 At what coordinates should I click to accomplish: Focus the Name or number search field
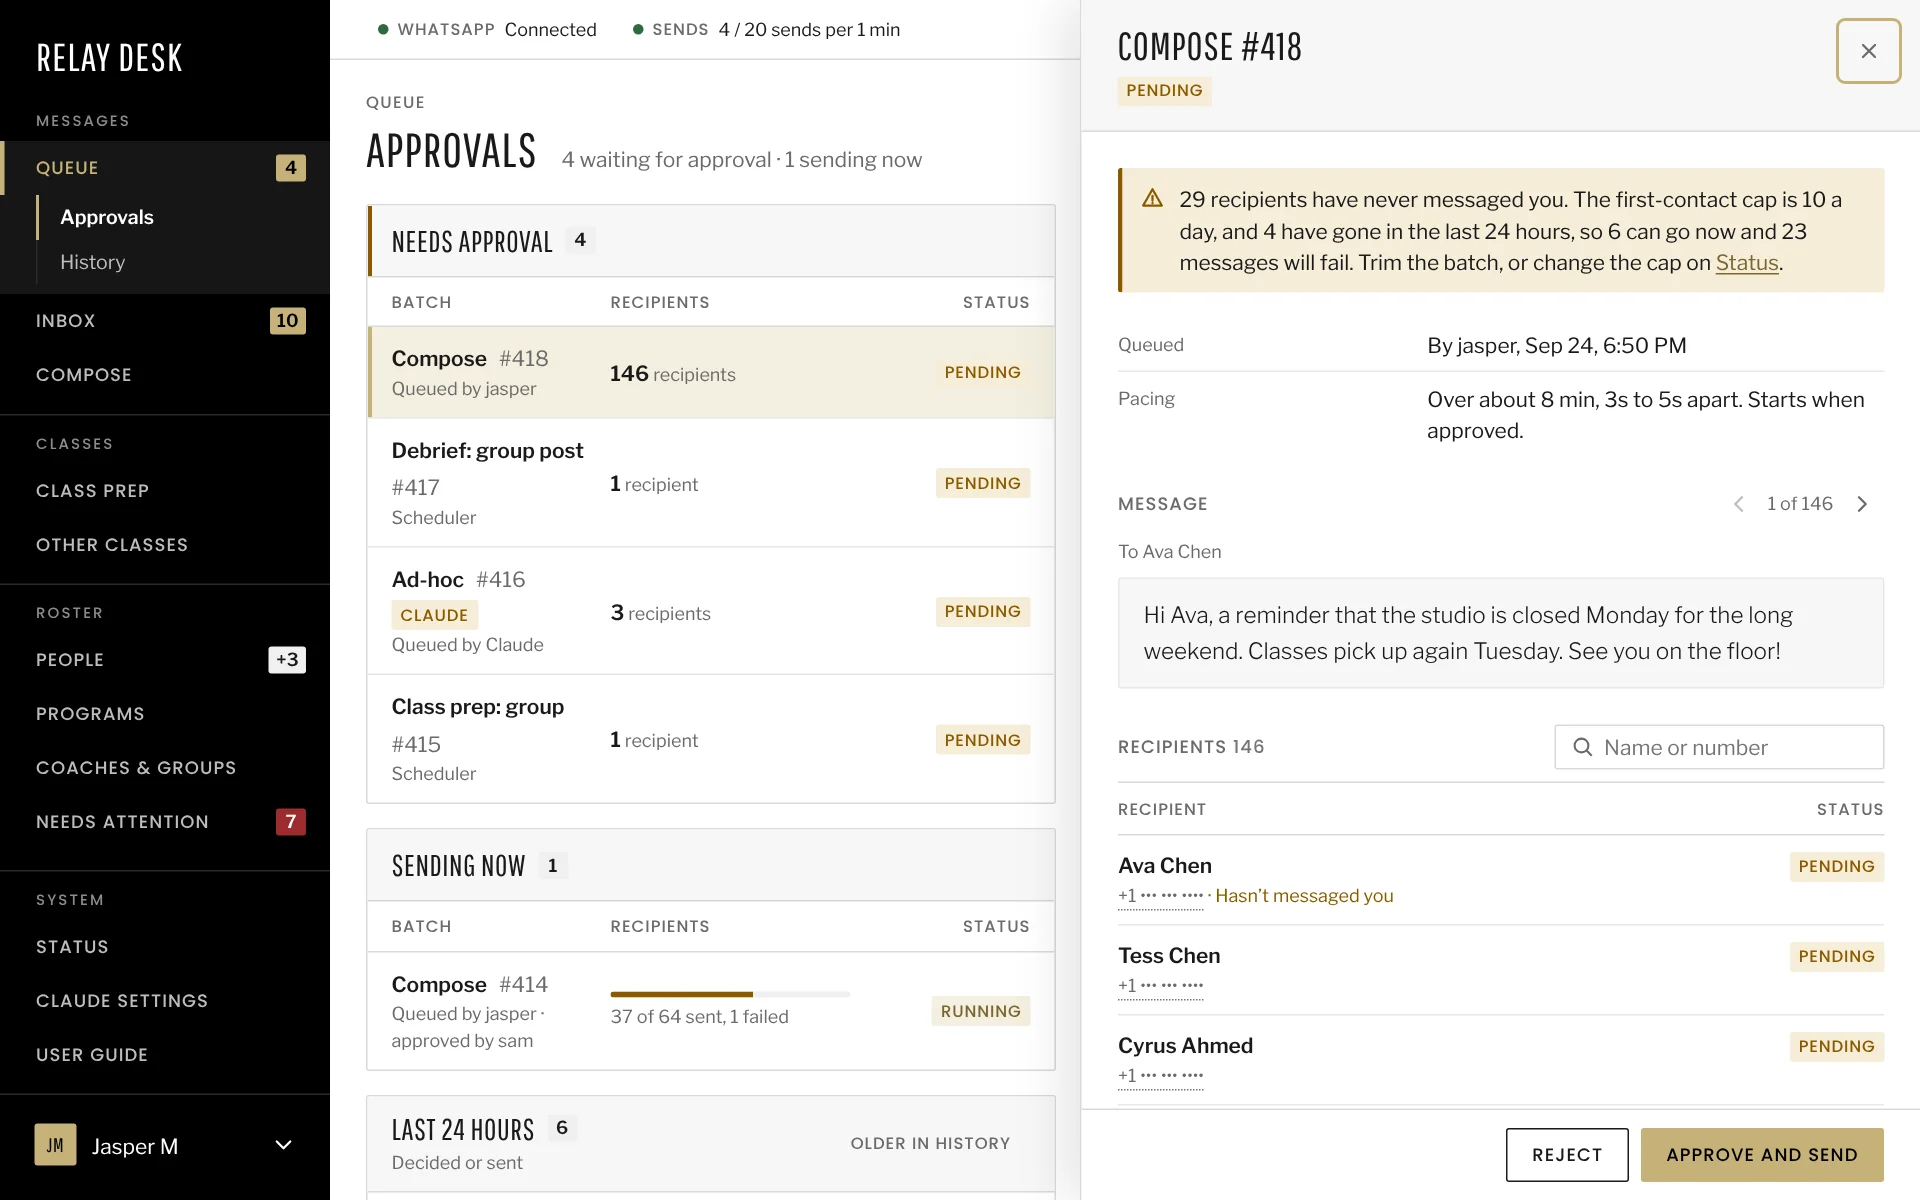1719,747
